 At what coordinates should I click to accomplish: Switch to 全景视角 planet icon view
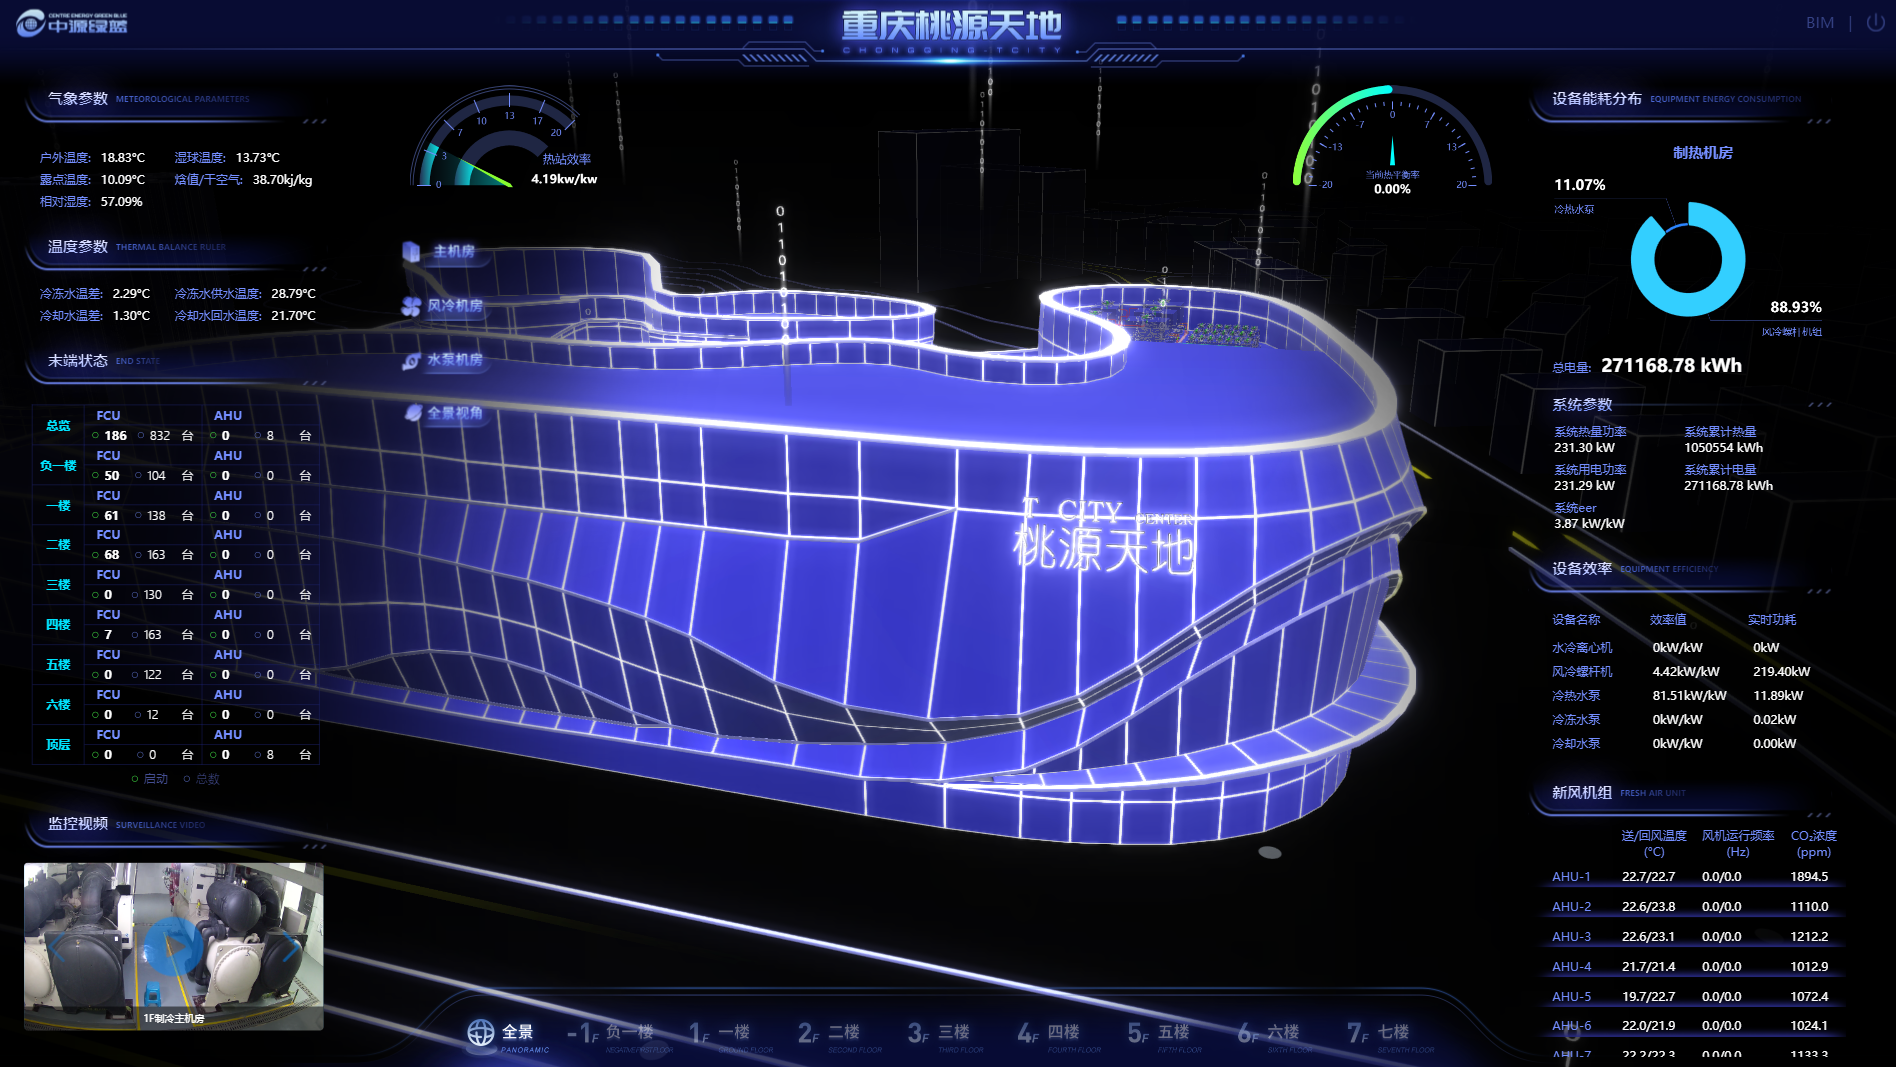tap(413, 413)
